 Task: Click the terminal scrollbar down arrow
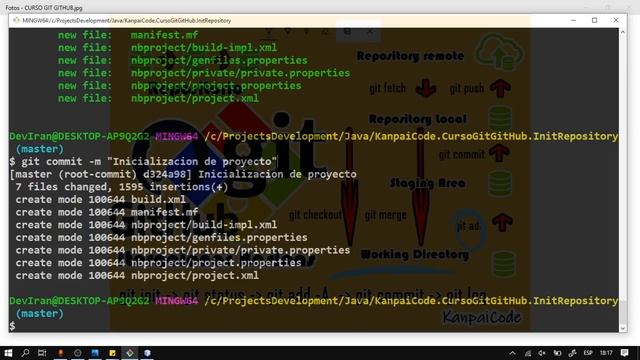623,328
